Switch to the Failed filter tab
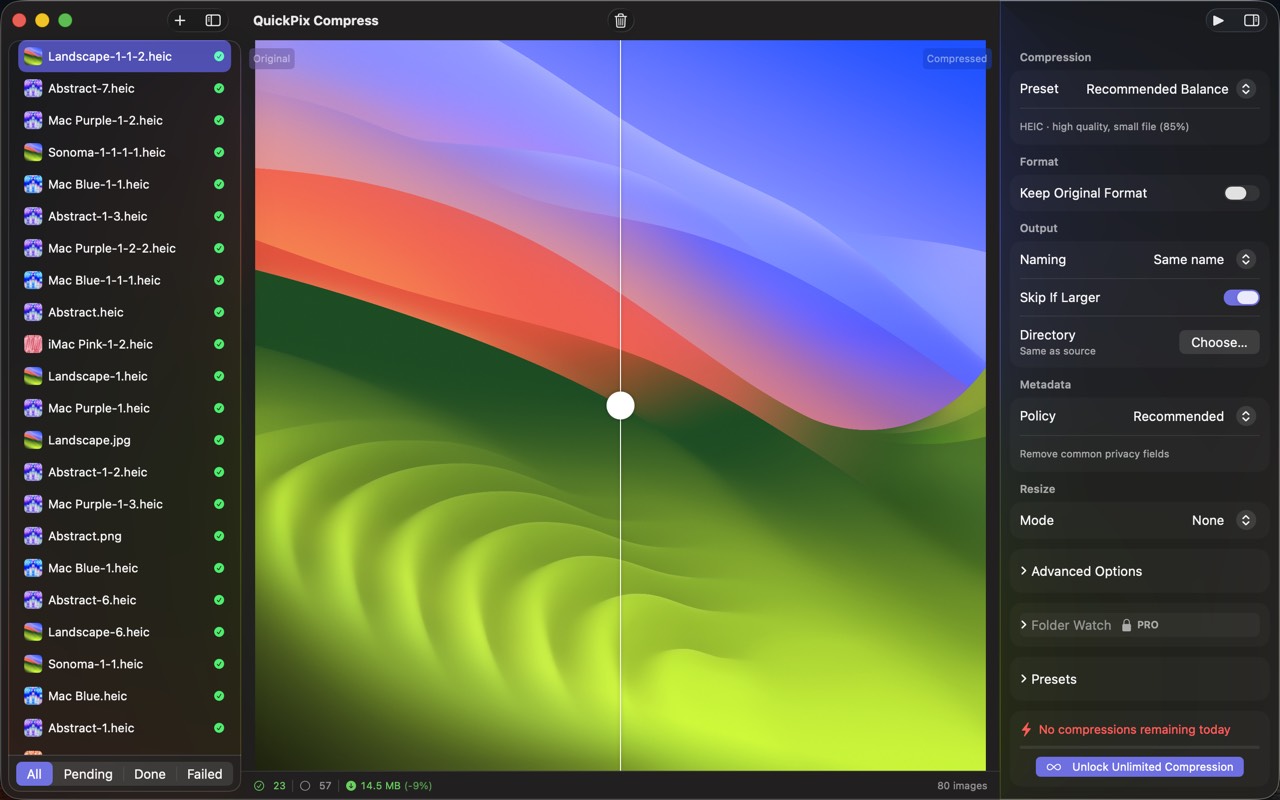This screenshot has width=1280, height=800. pos(205,774)
